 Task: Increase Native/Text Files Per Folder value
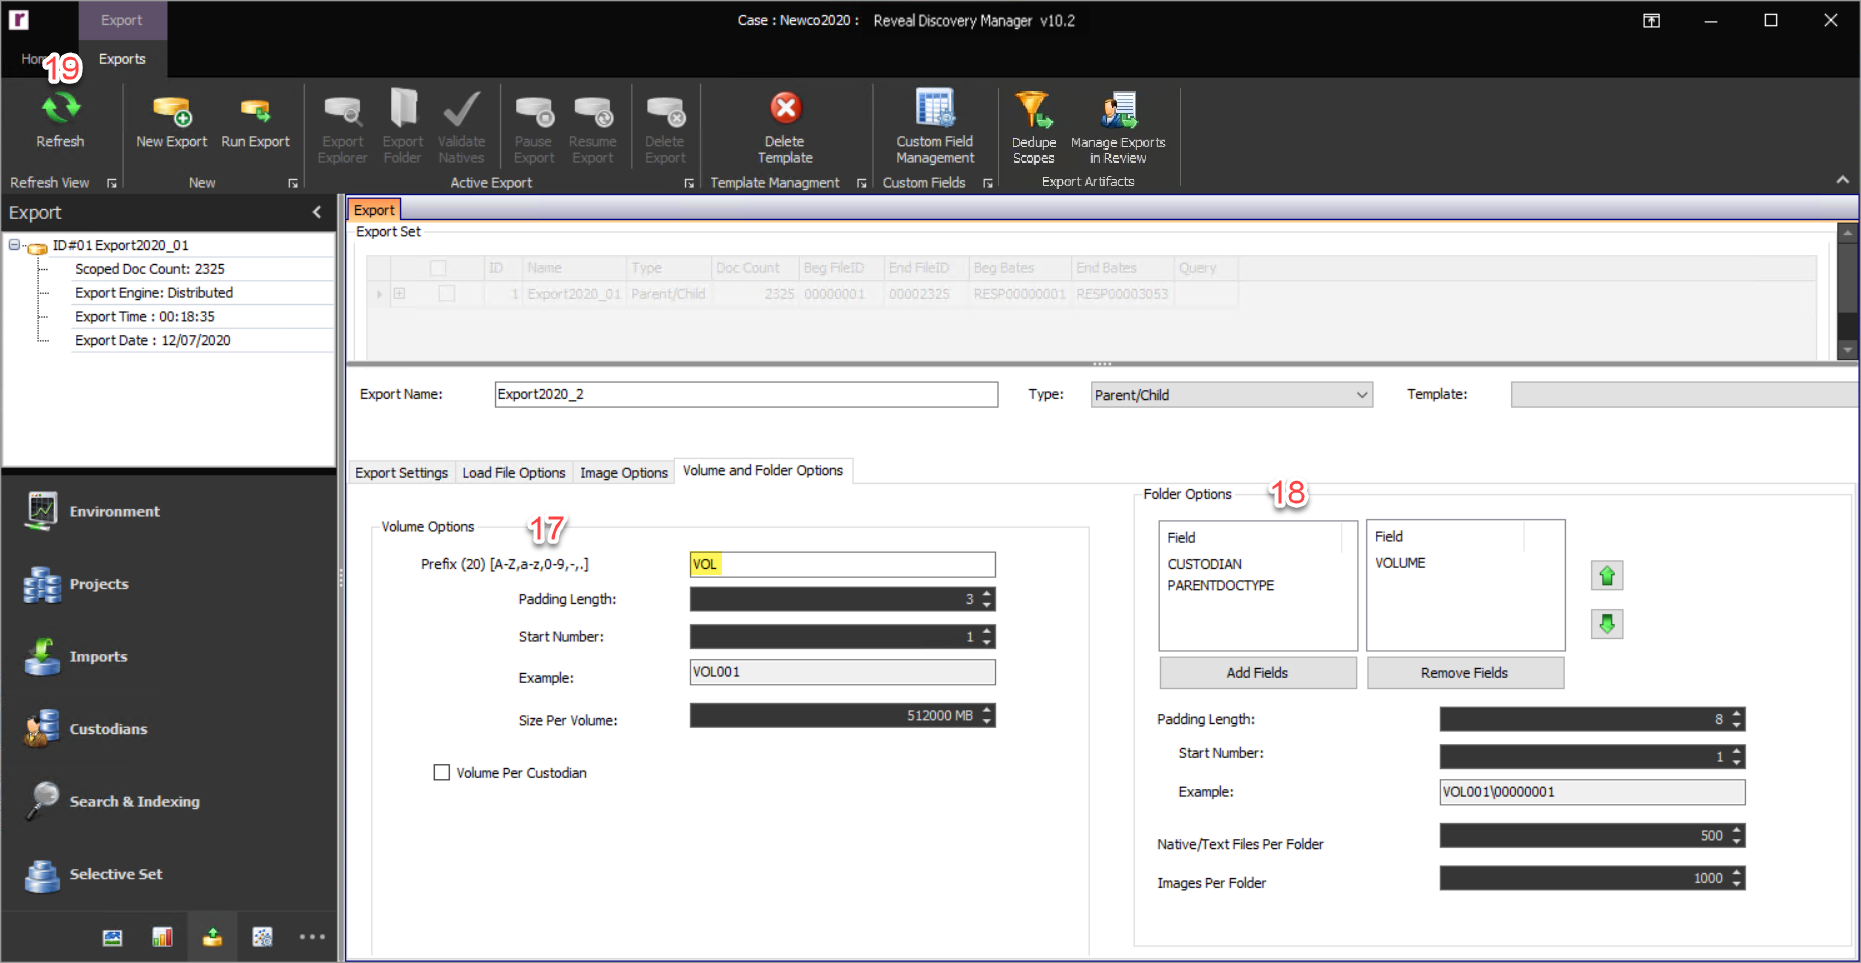pyautogui.click(x=1737, y=830)
